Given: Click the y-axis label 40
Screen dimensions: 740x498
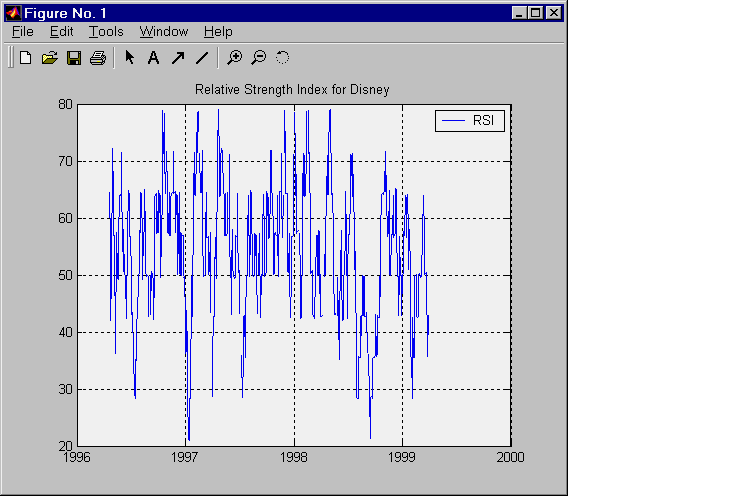Looking at the screenshot, I should click(66, 332).
